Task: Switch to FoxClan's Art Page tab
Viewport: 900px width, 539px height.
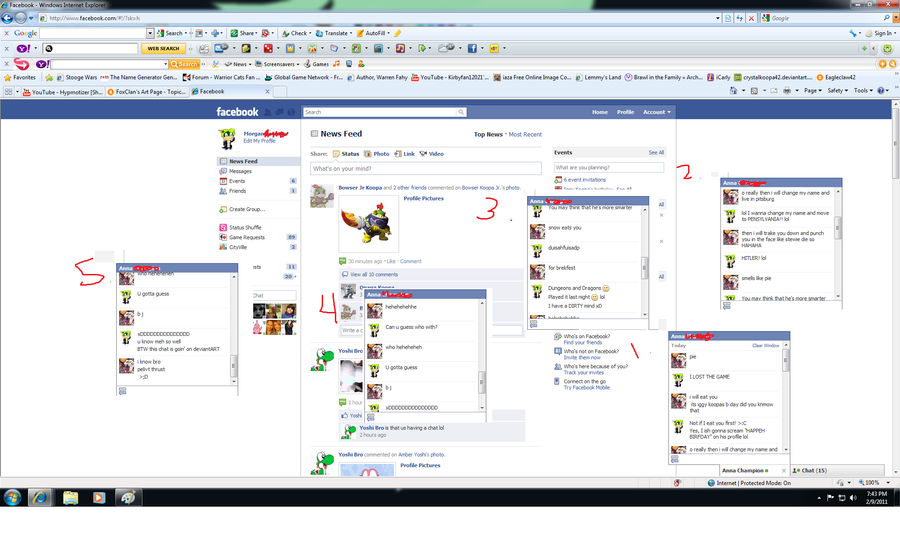Action: point(147,91)
